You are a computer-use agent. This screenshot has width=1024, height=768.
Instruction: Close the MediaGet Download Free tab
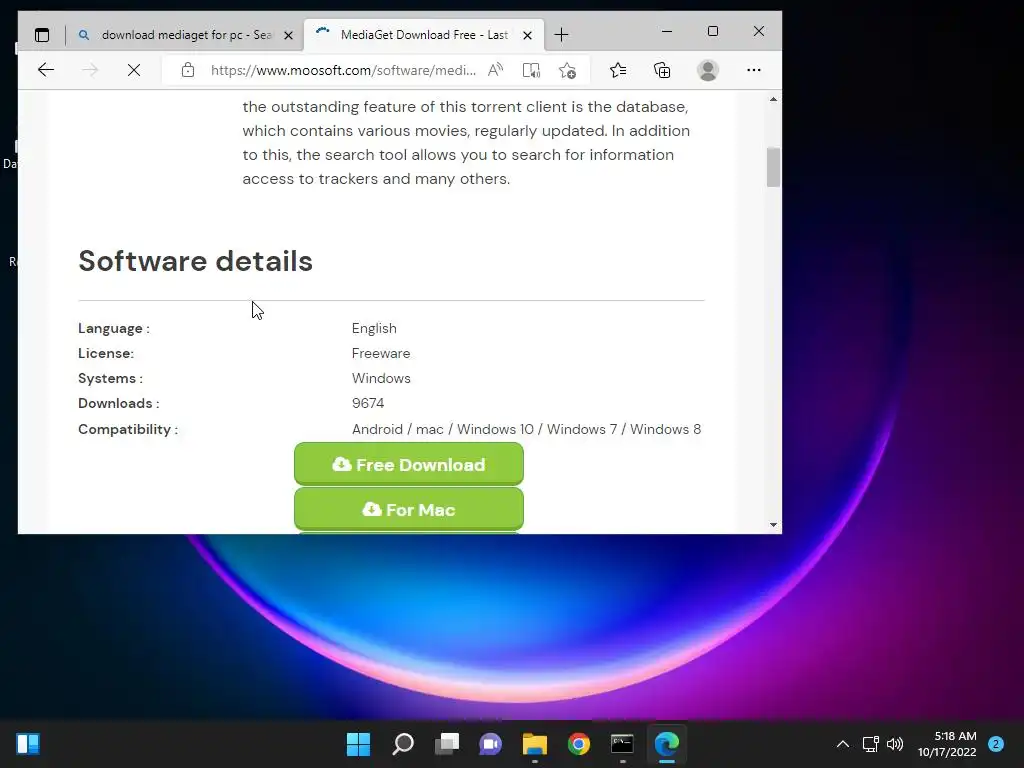(x=528, y=35)
